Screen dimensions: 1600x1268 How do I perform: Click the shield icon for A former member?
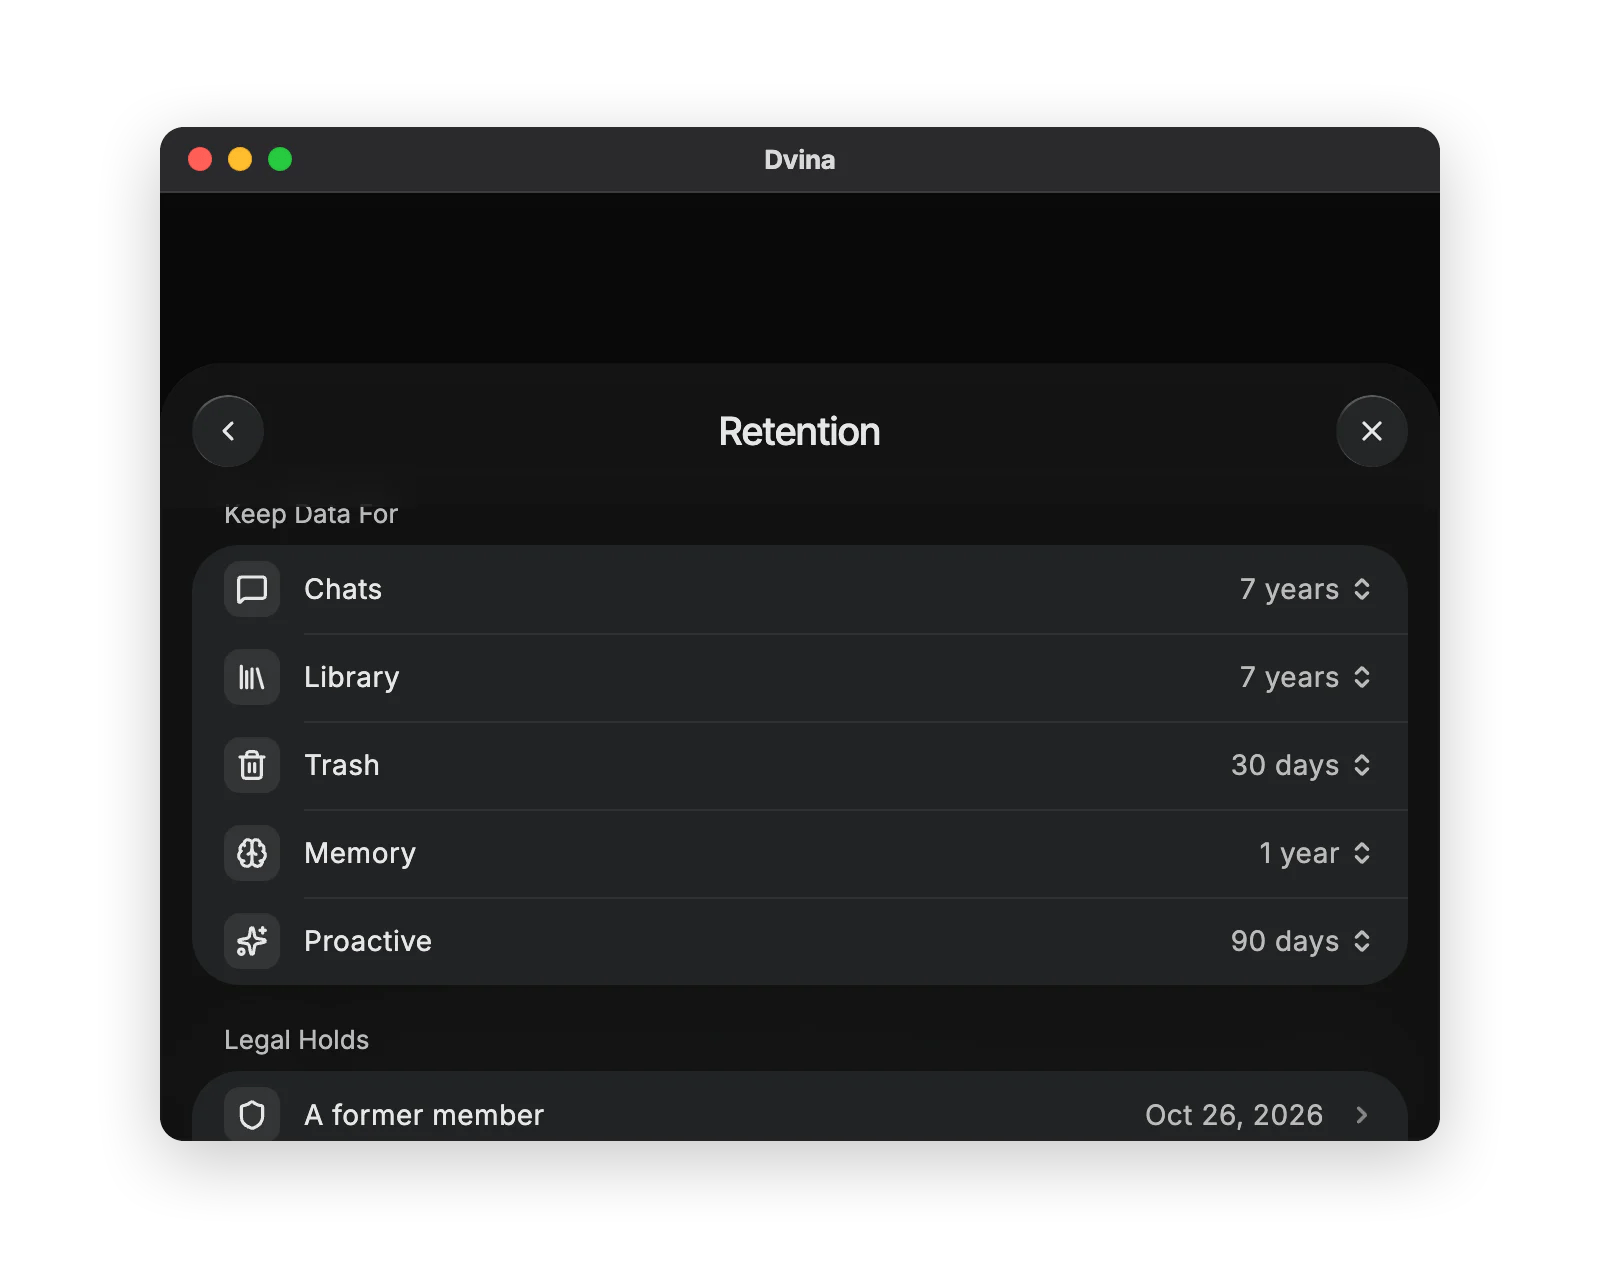click(x=252, y=1114)
